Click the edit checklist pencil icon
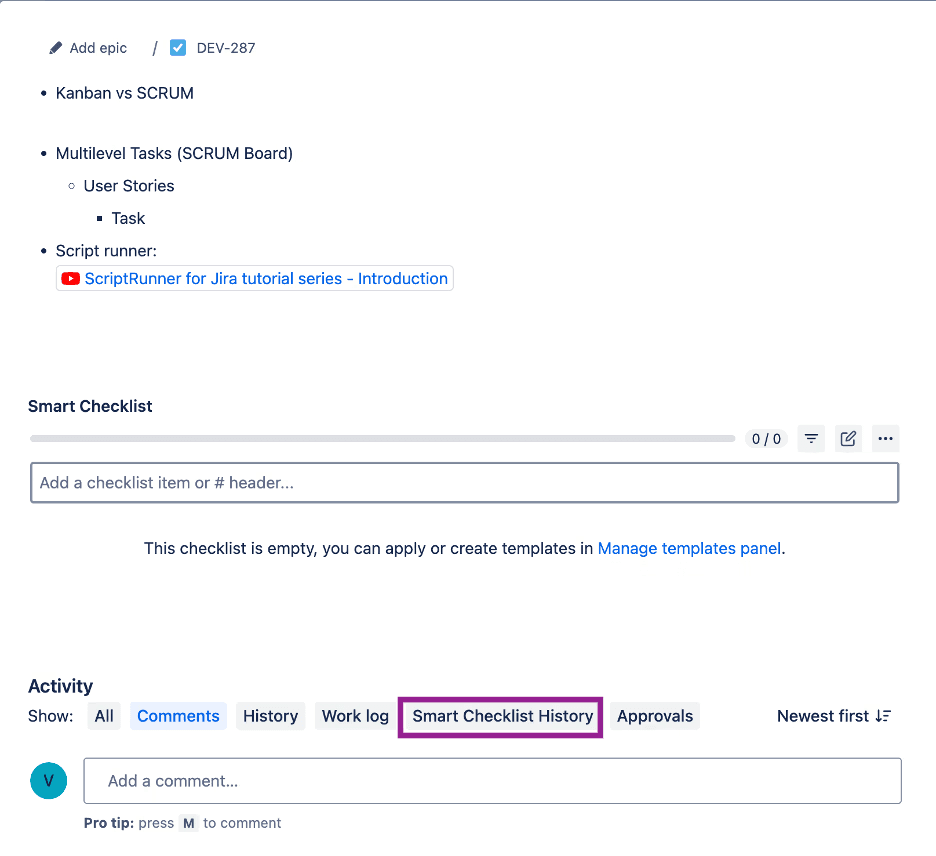Viewport: 936px width, 856px height. (x=848, y=438)
